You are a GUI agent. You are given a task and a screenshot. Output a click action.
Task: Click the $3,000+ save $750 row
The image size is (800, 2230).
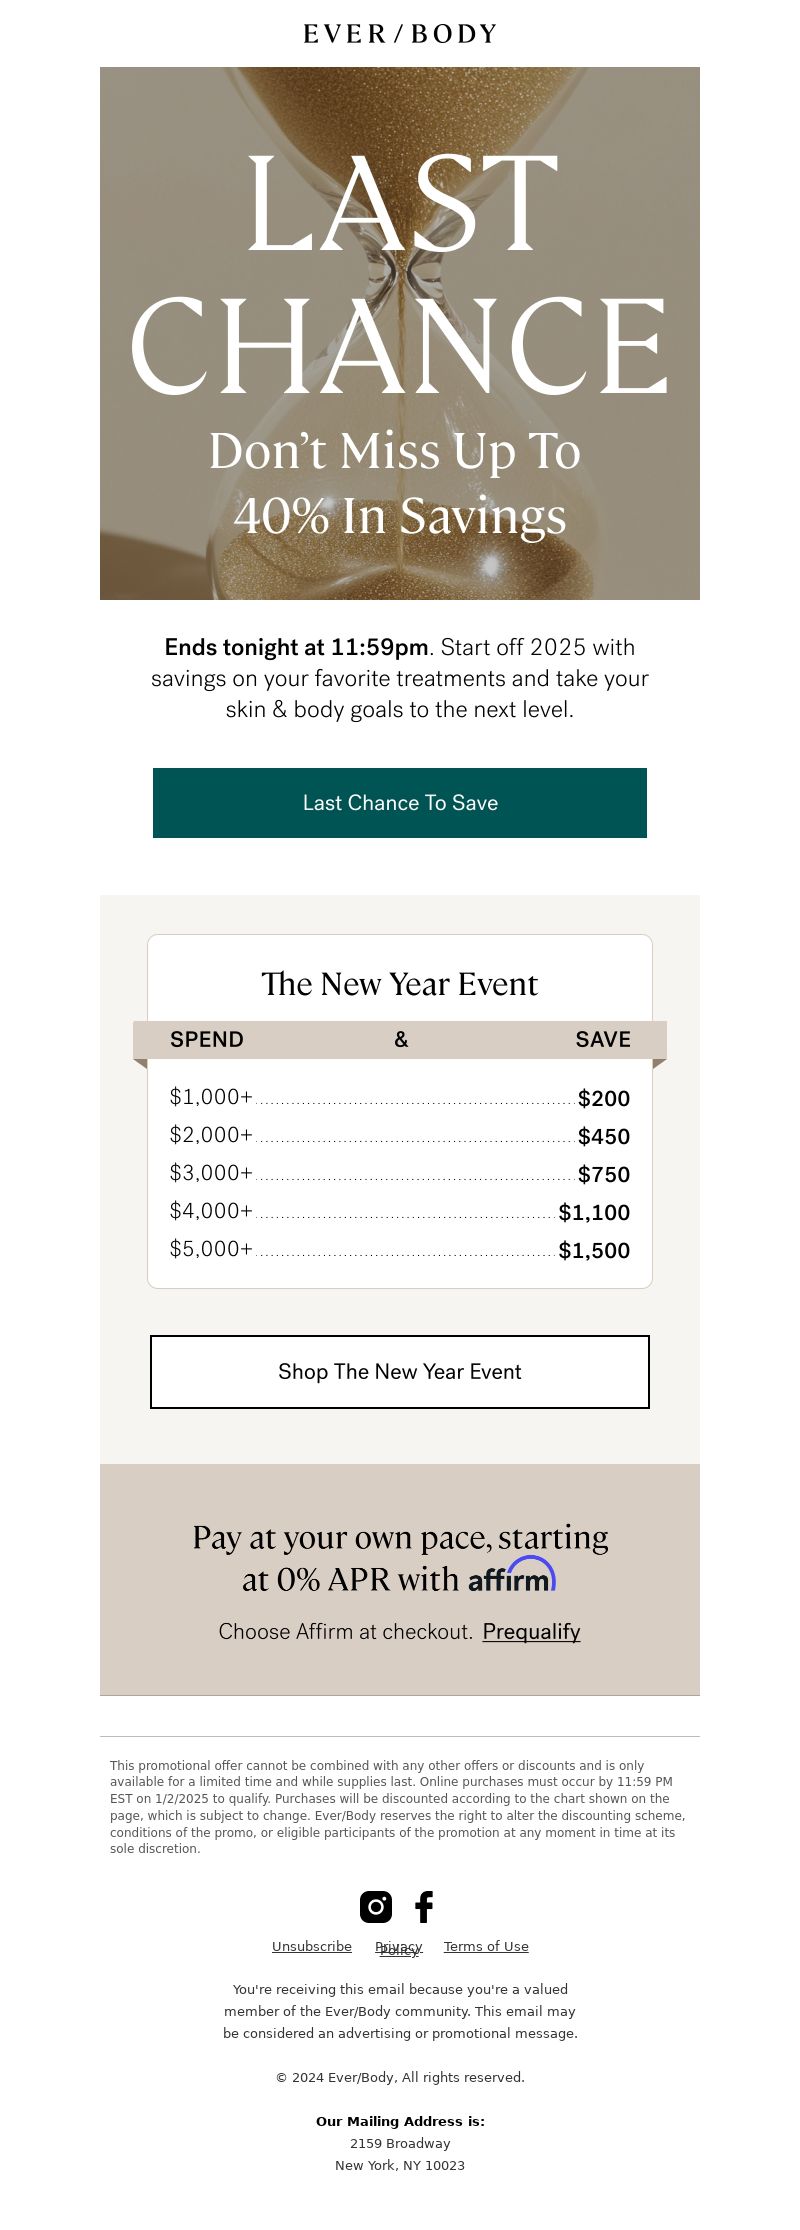pyautogui.click(x=400, y=1174)
